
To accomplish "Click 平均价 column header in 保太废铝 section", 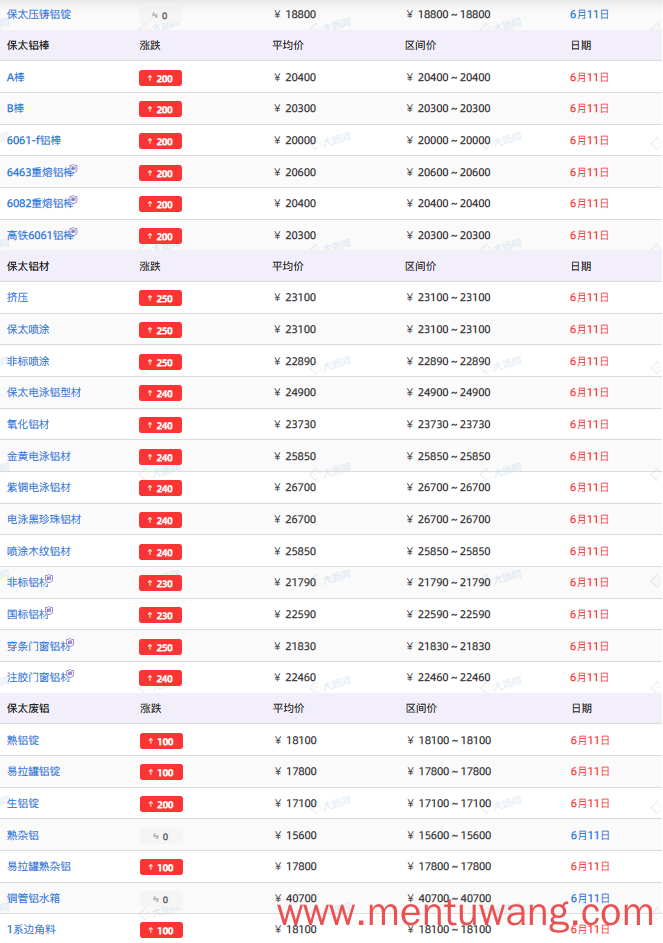I will point(289,708).
